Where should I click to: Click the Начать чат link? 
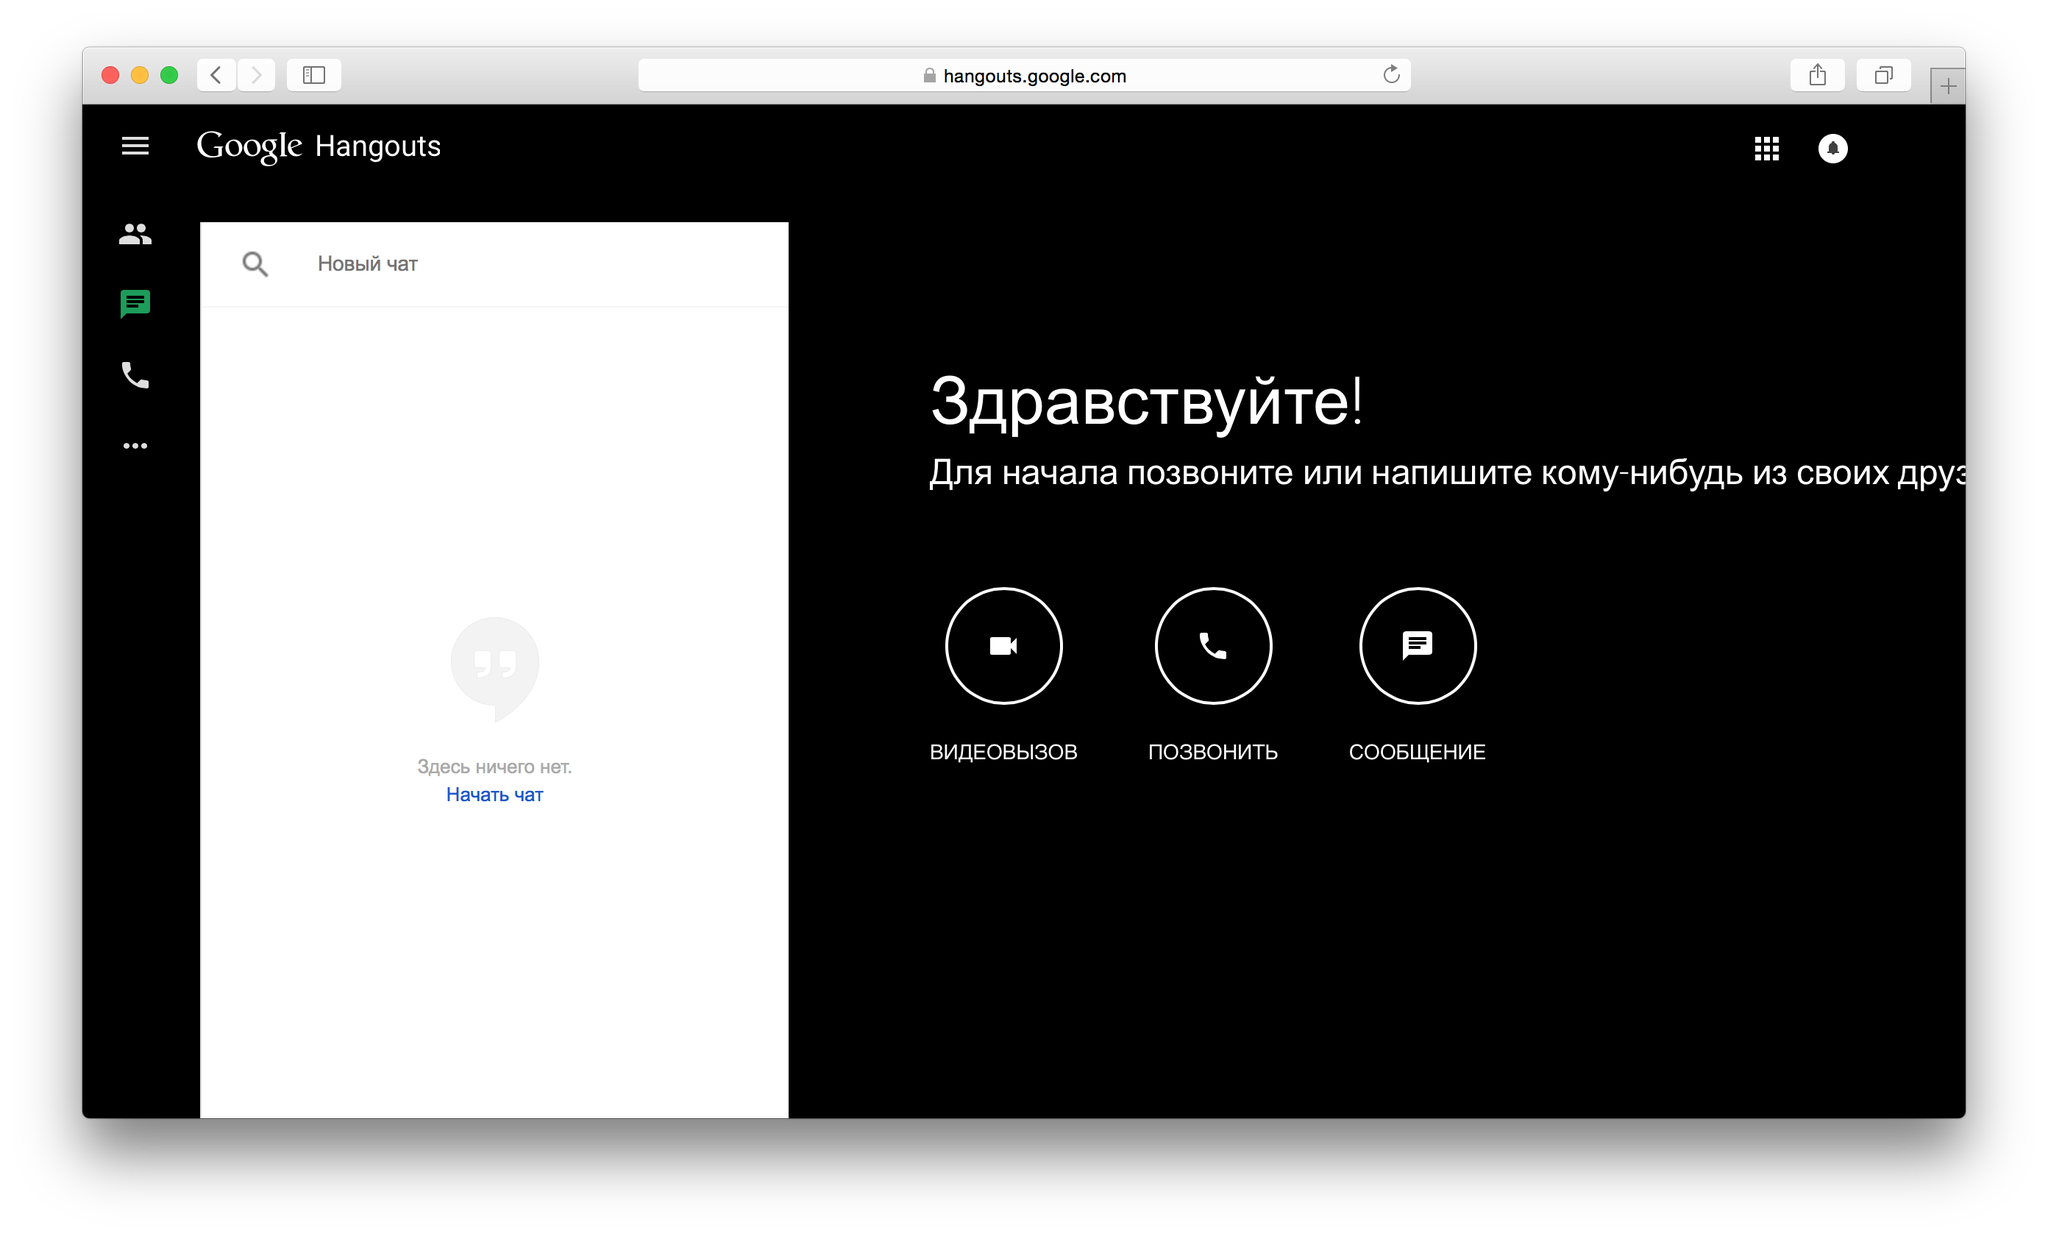click(x=494, y=795)
